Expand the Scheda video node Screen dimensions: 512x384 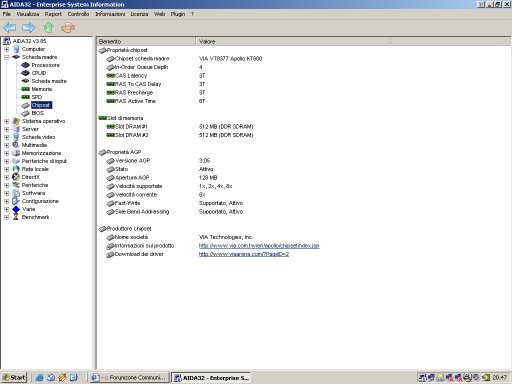tap(6, 137)
